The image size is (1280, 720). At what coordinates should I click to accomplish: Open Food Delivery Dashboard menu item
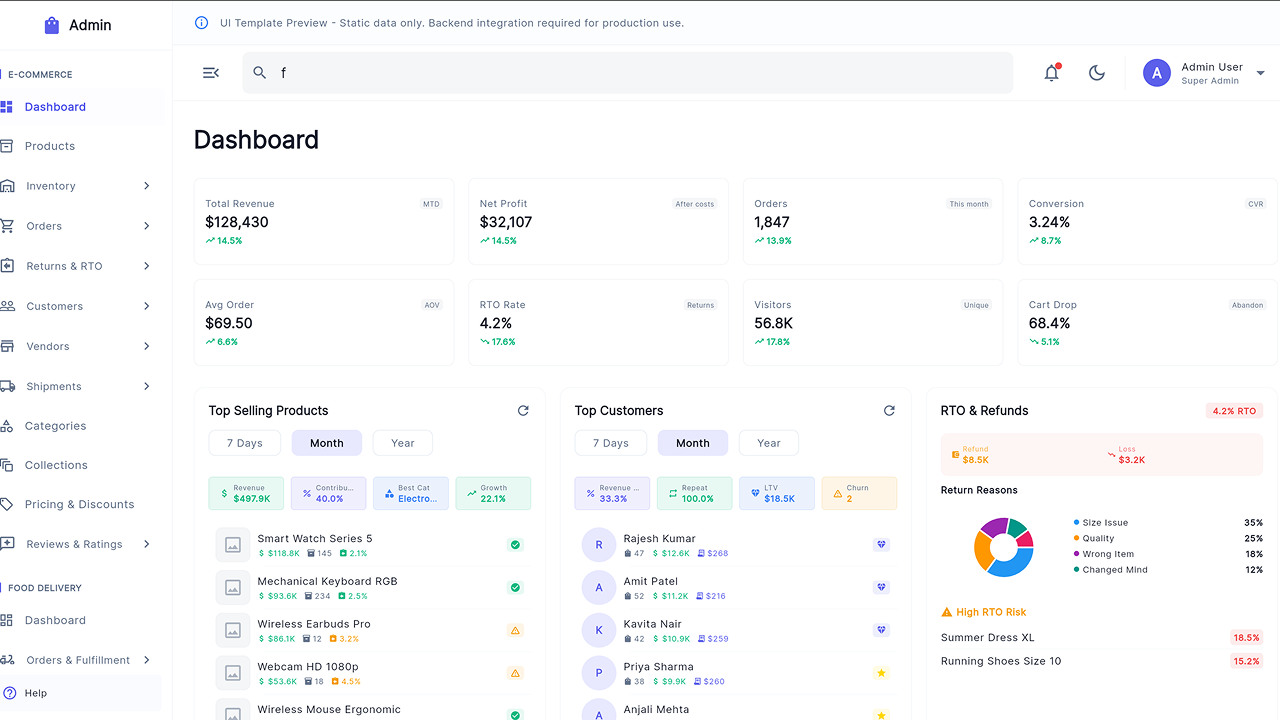(x=80, y=620)
